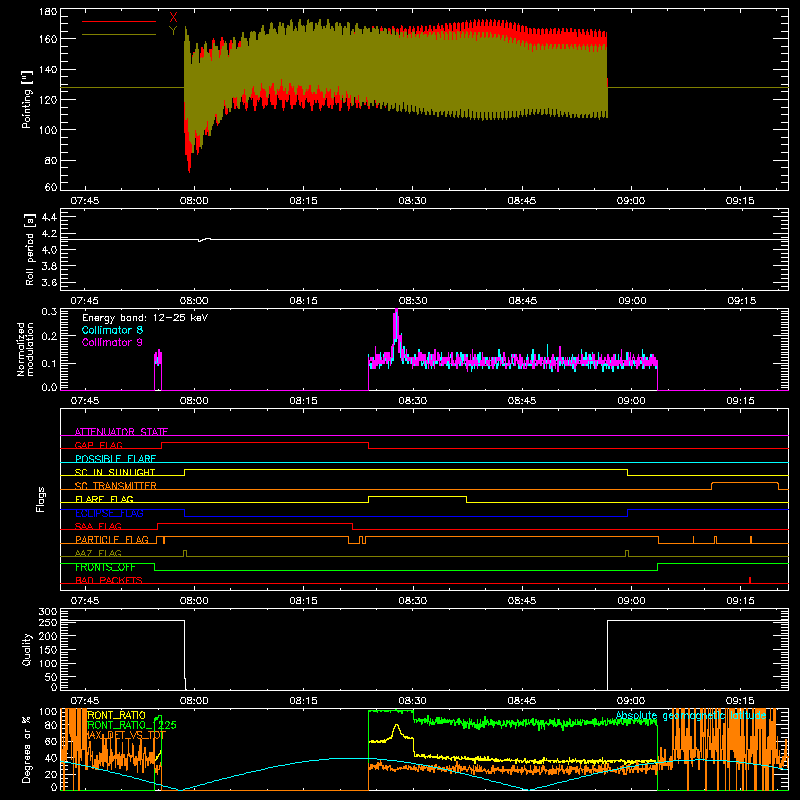Click the 'Roll period [s]' axis title

click(30, 249)
